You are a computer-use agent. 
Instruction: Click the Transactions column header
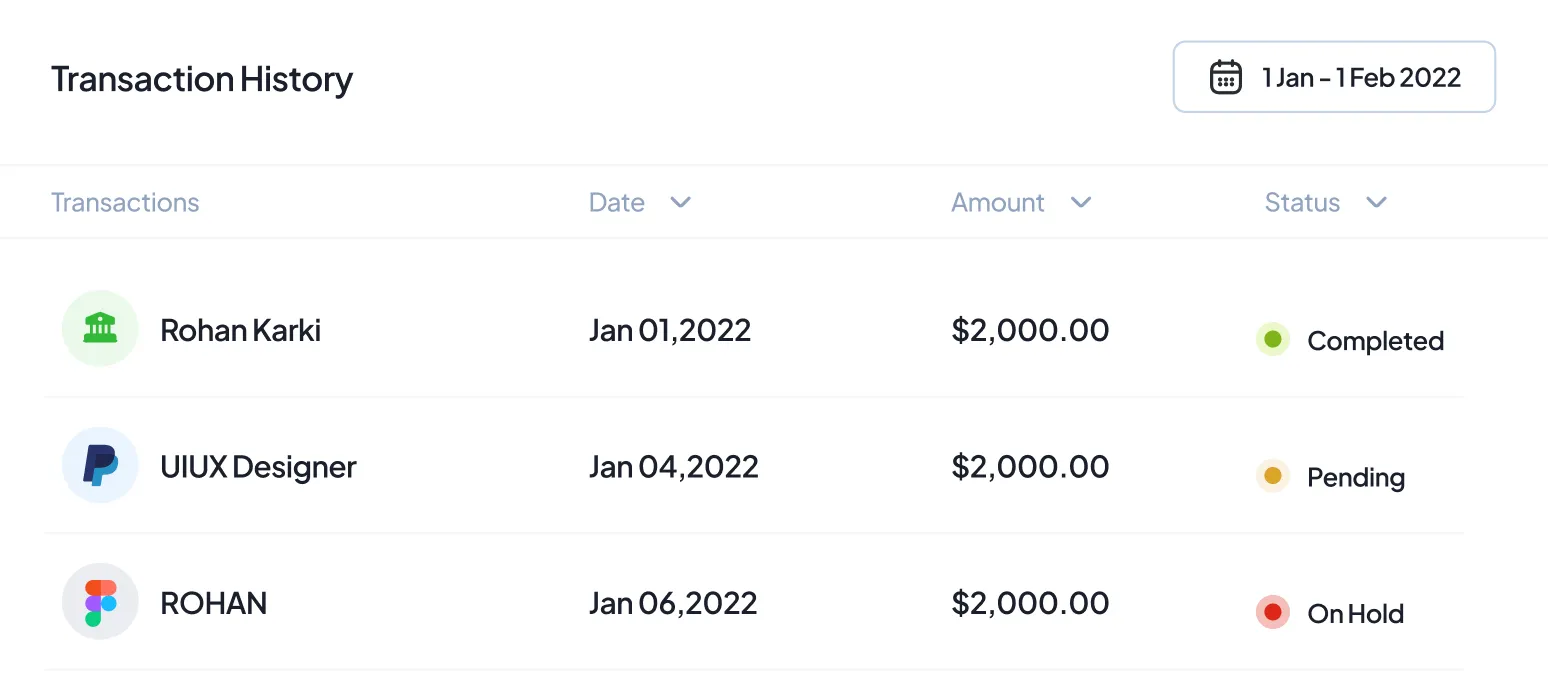[125, 202]
